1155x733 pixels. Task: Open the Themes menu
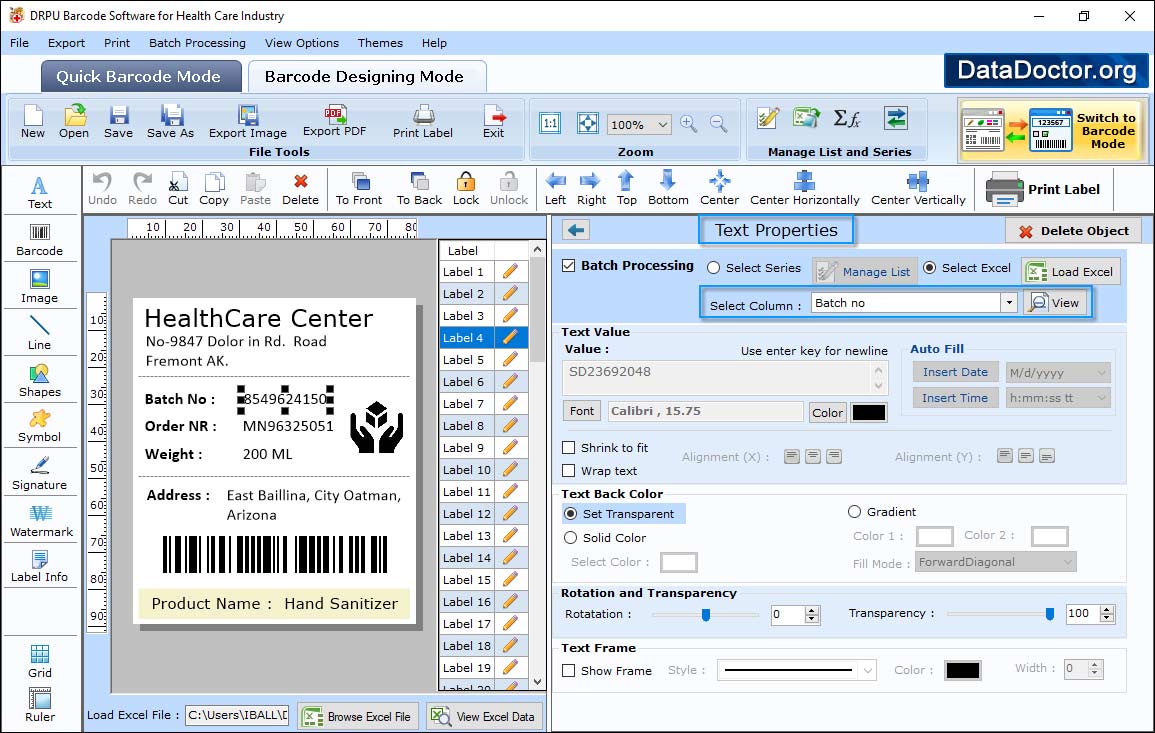(x=380, y=43)
